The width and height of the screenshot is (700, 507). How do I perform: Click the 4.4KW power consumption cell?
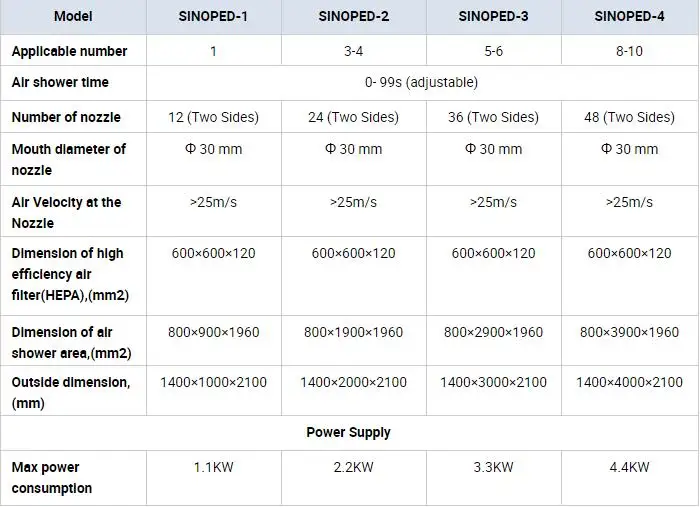629,467
